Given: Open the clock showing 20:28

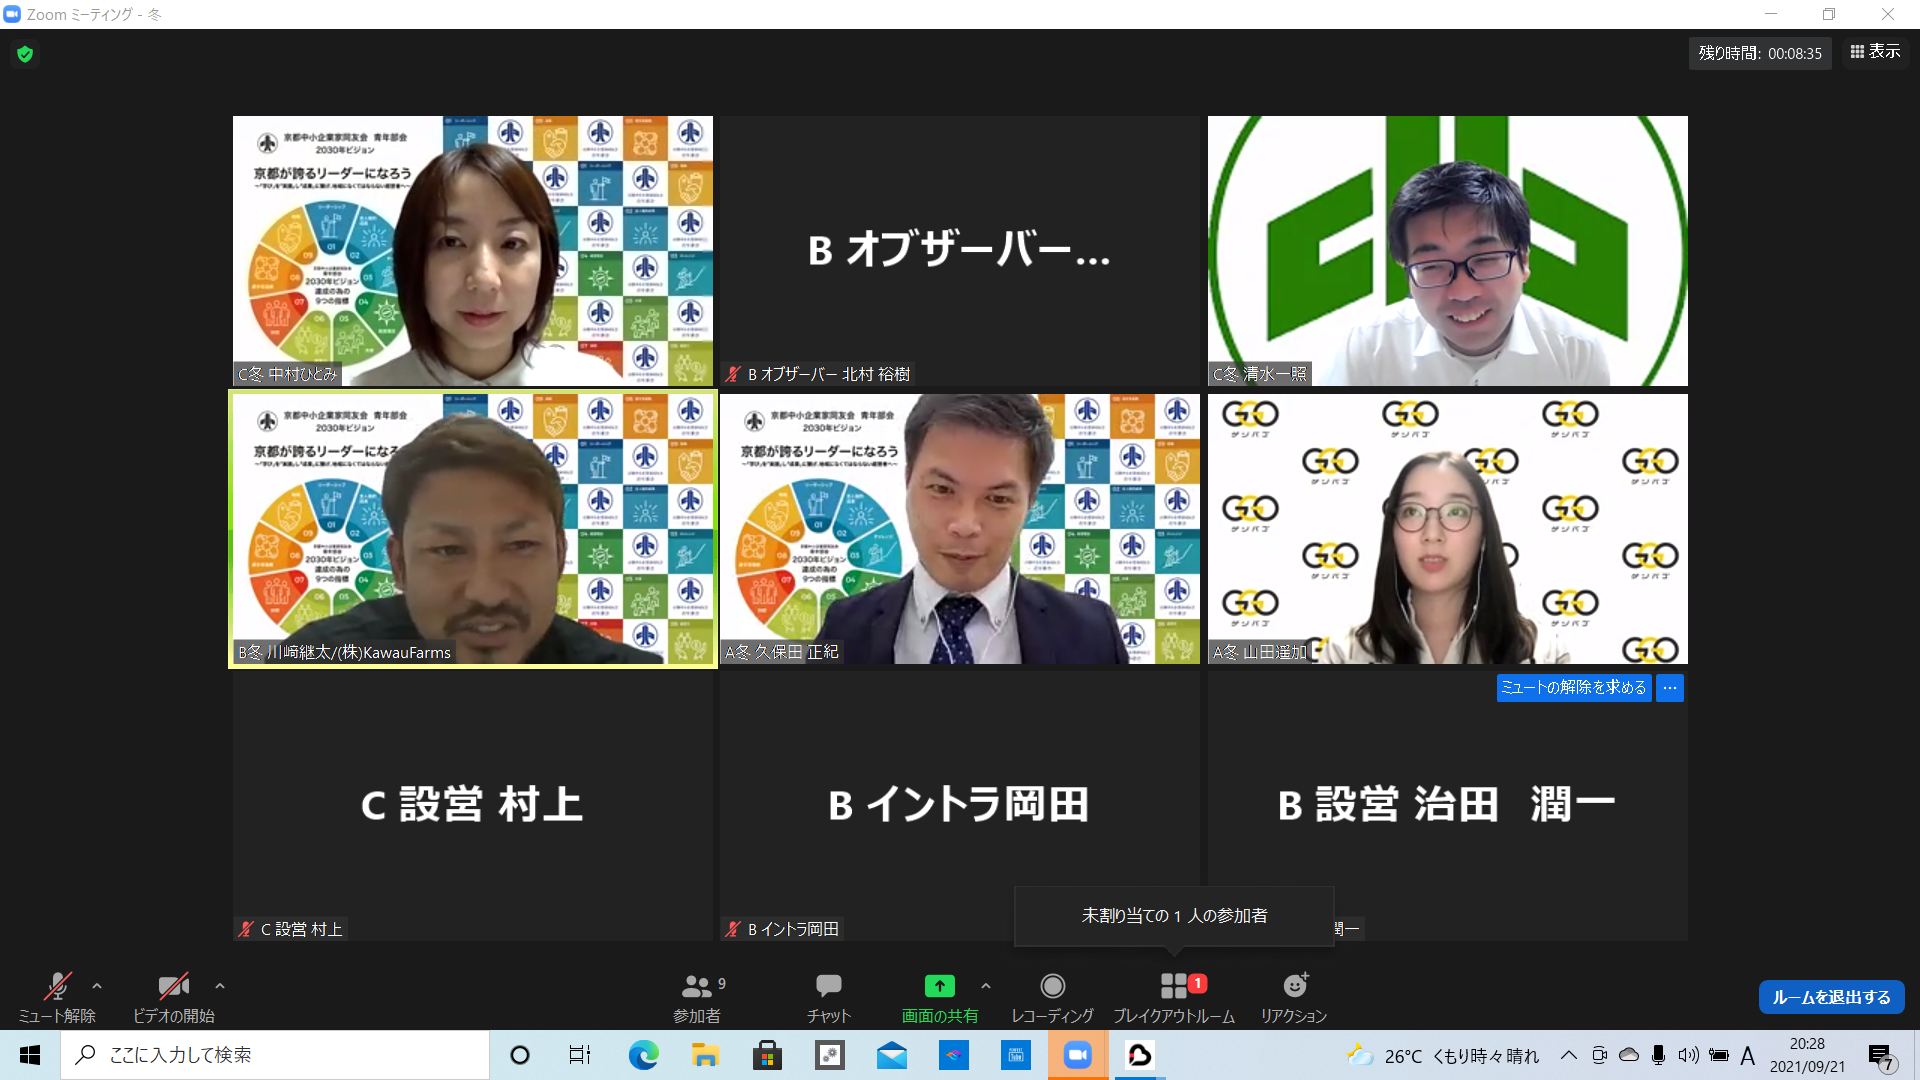Looking at the screenshot, I should point(1807,1055).
